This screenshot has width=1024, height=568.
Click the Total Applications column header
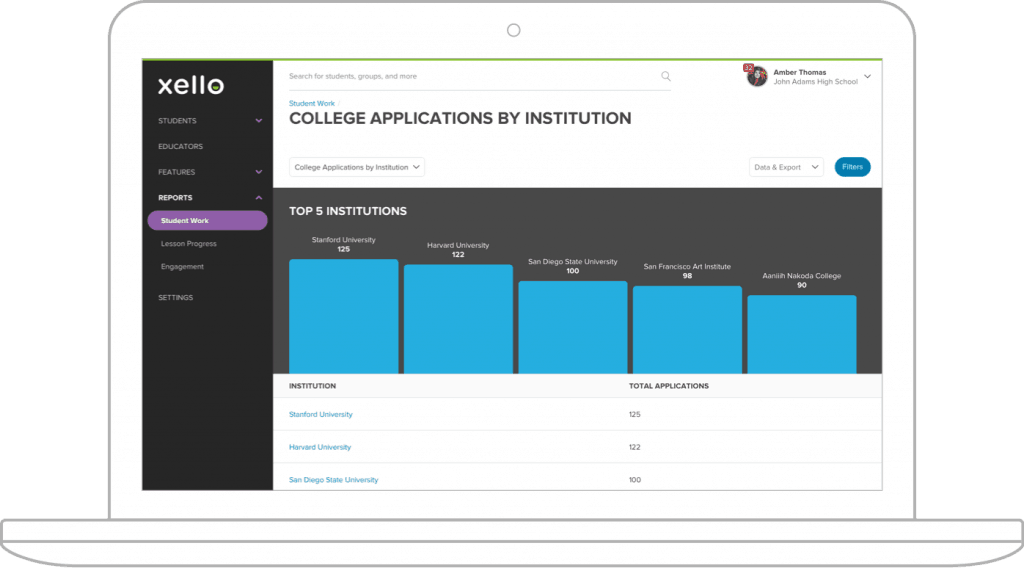(669, 386)
